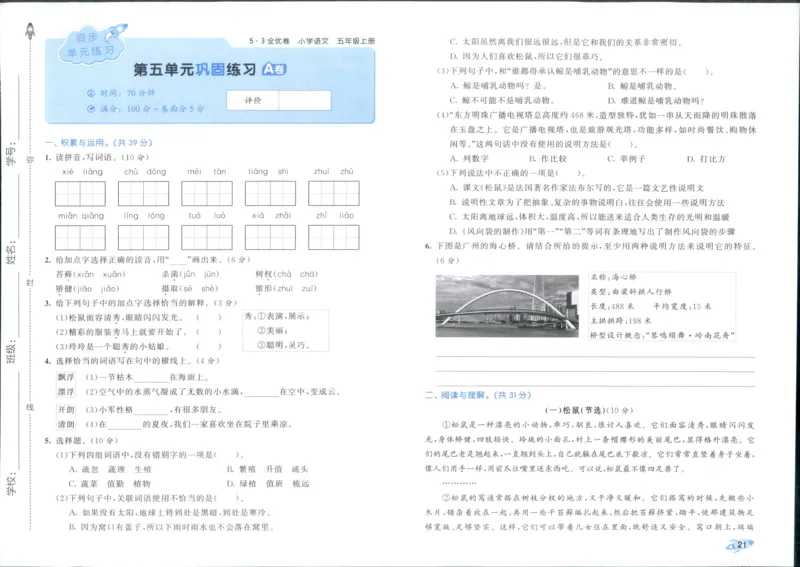Click the writing grid under xiè liáng
800x567 pixels.
click(x=80, y=193)
